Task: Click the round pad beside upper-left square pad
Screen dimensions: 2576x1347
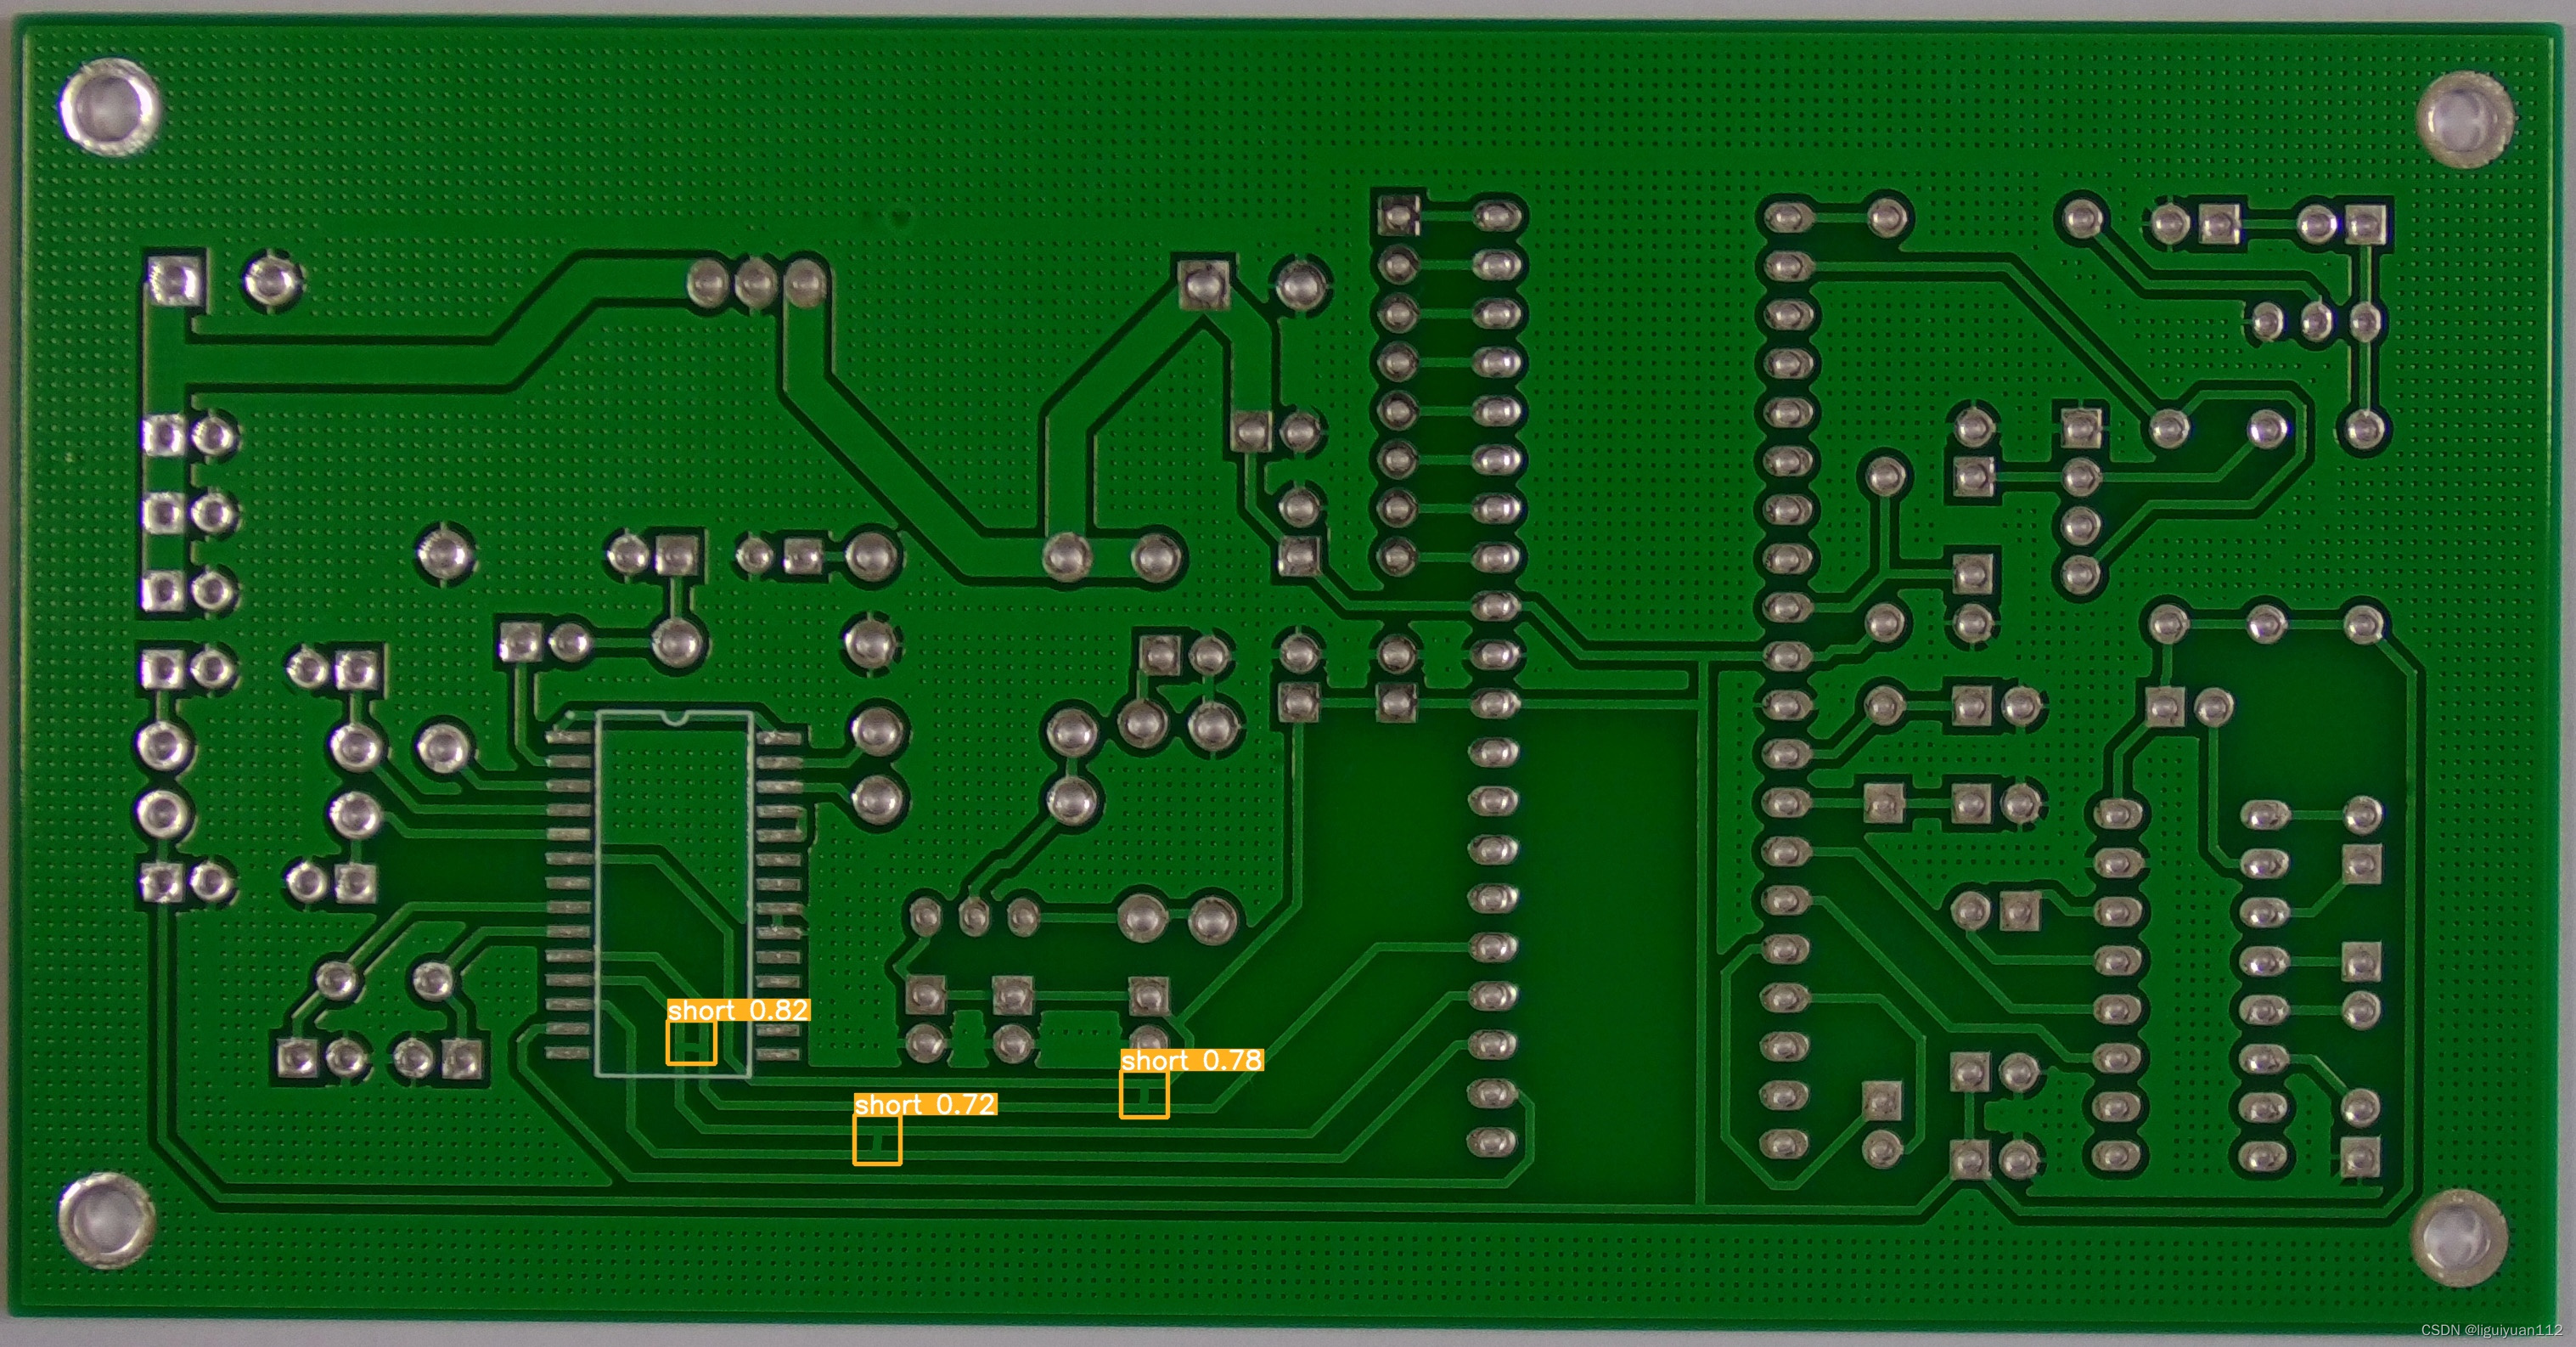Action: click(271, 280)
